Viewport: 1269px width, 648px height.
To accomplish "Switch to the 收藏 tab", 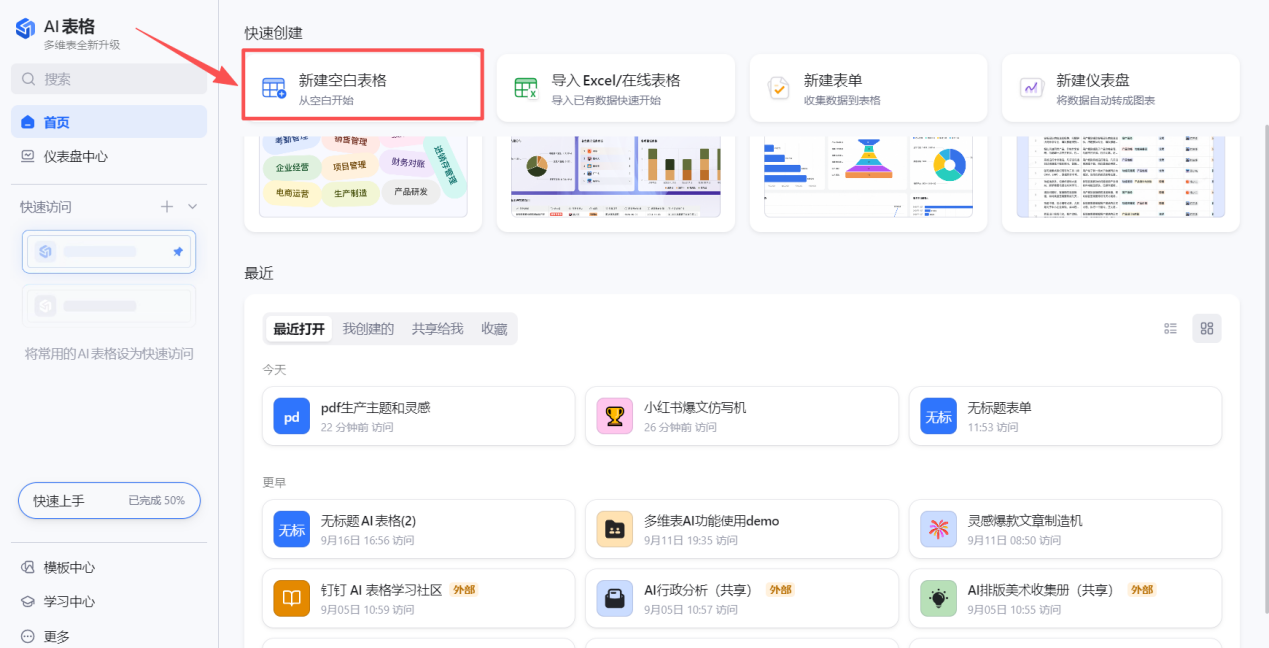I will (494, 328).
